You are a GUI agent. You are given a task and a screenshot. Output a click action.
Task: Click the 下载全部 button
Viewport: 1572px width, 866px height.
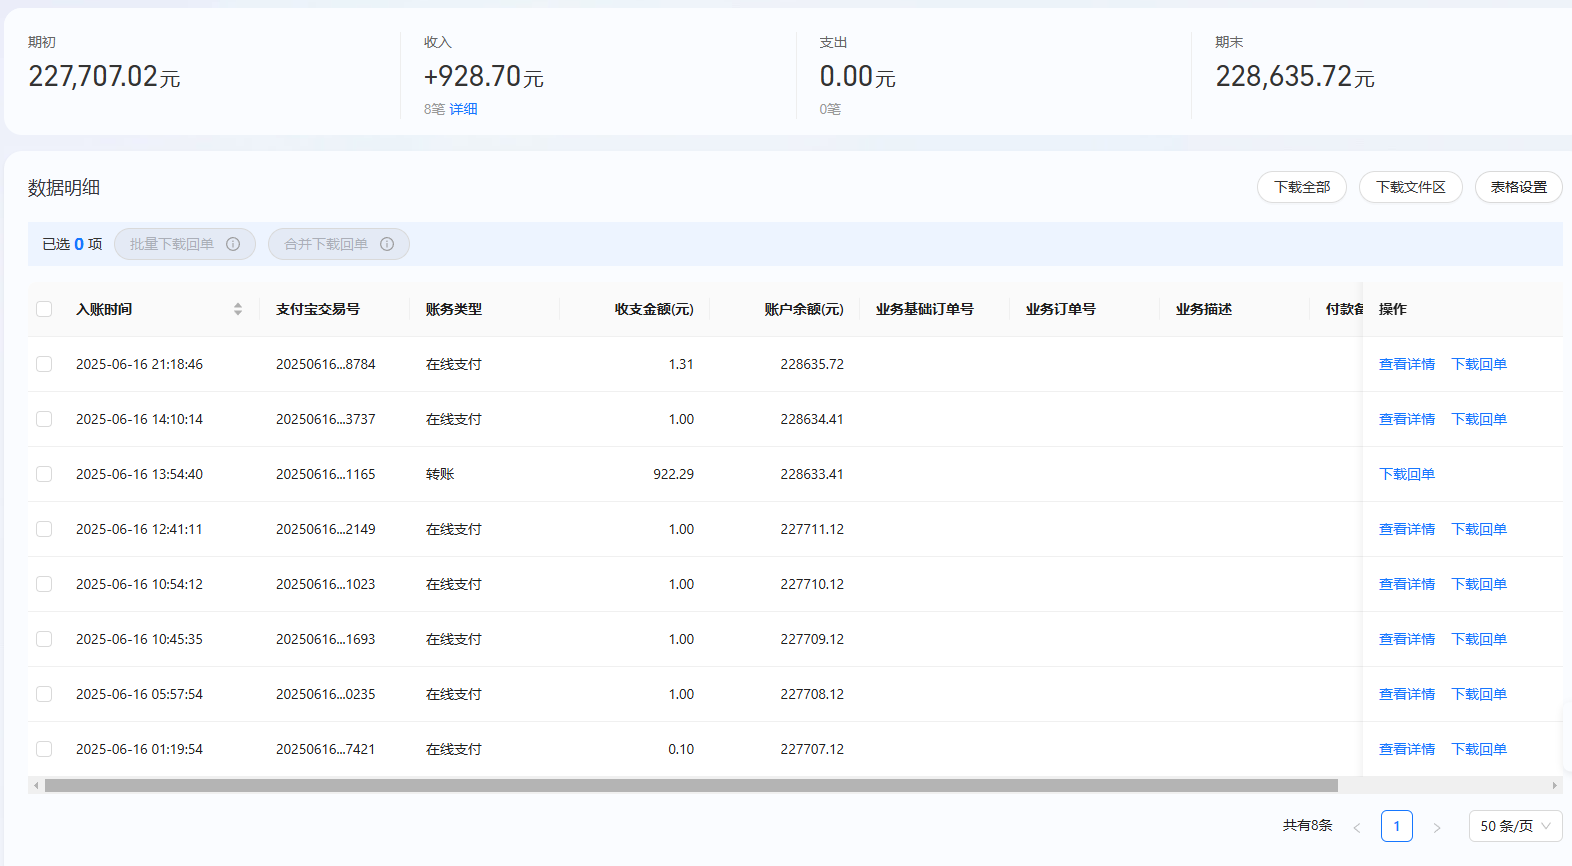coord(1302,187)
